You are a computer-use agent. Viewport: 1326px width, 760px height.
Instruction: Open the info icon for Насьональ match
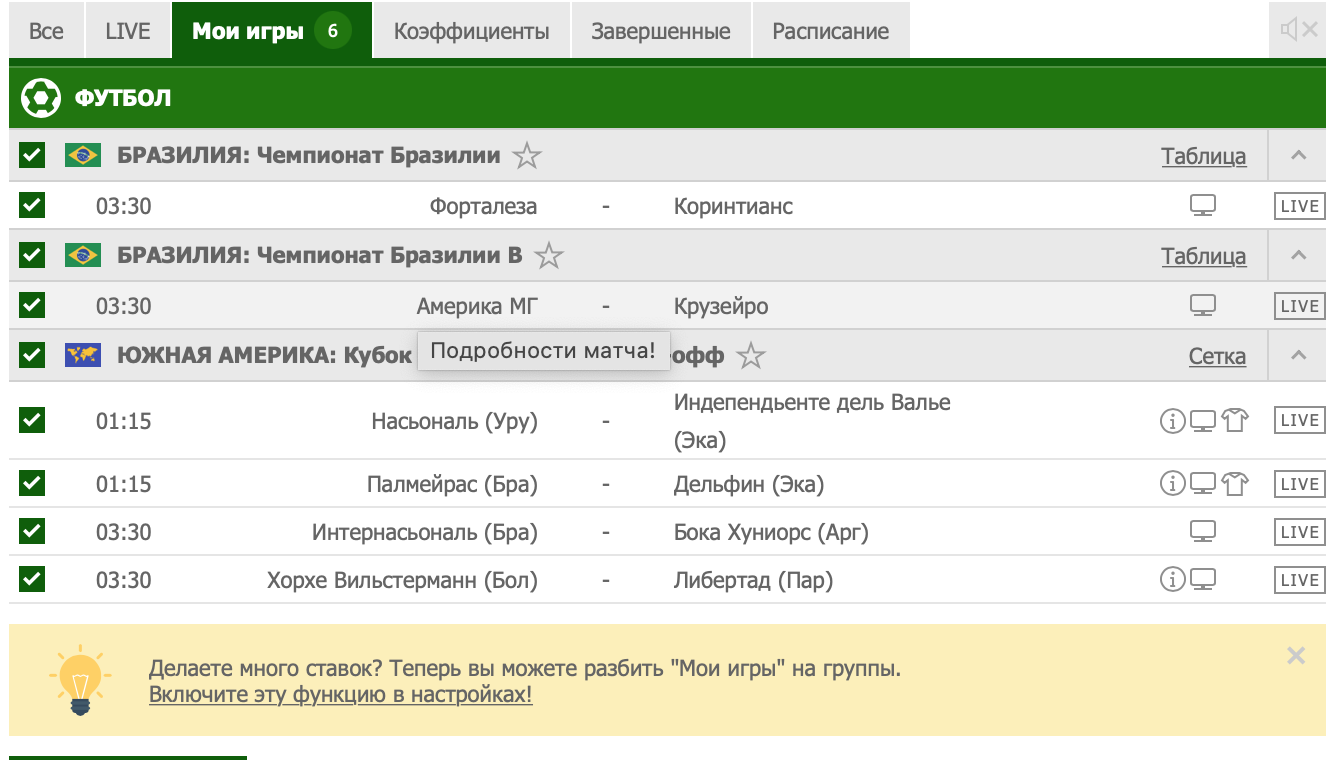point(1171,421)
